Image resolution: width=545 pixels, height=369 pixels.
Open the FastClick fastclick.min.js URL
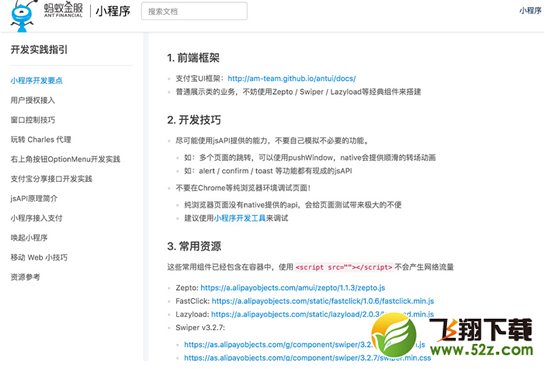(323, 301)
